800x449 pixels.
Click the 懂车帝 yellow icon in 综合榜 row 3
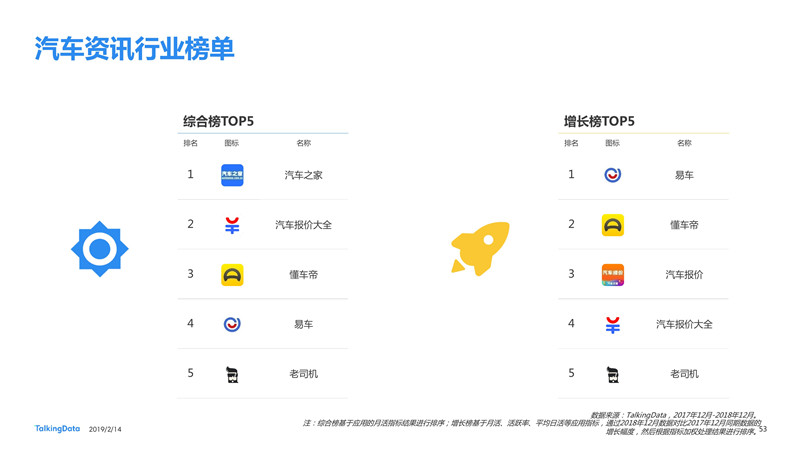pyautogui.click(x=232, y=275)
